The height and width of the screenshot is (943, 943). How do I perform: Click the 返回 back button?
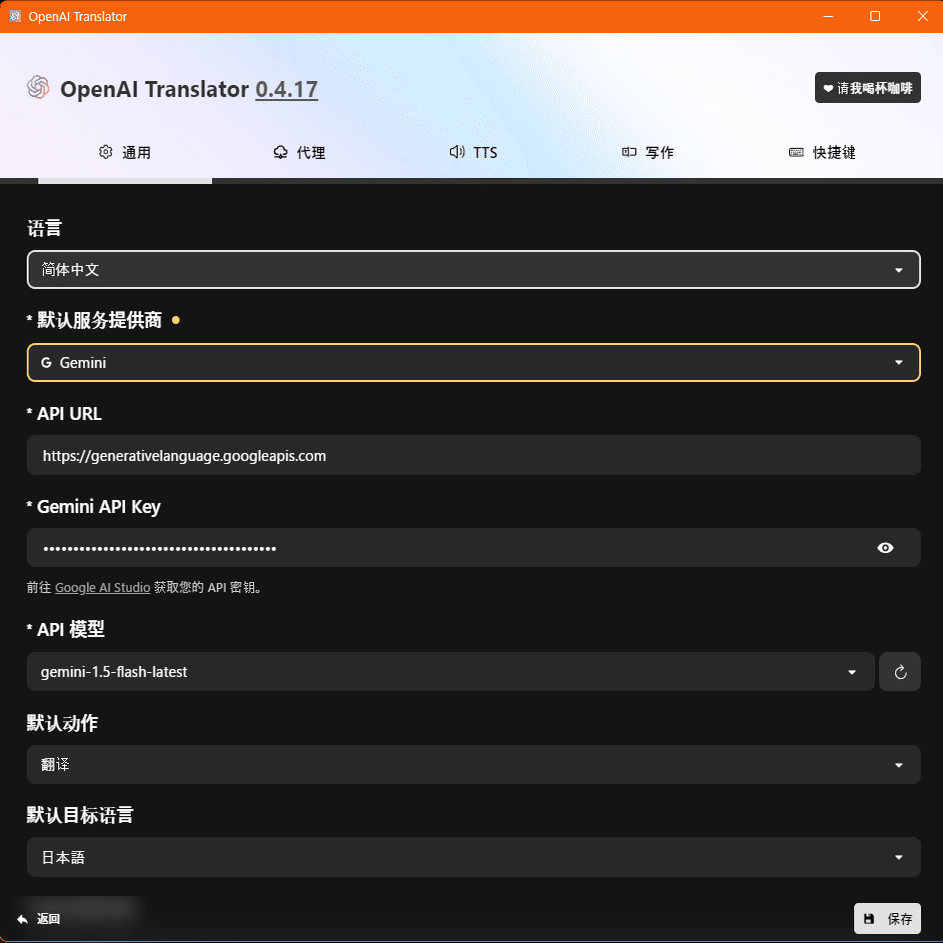[39, 918]
